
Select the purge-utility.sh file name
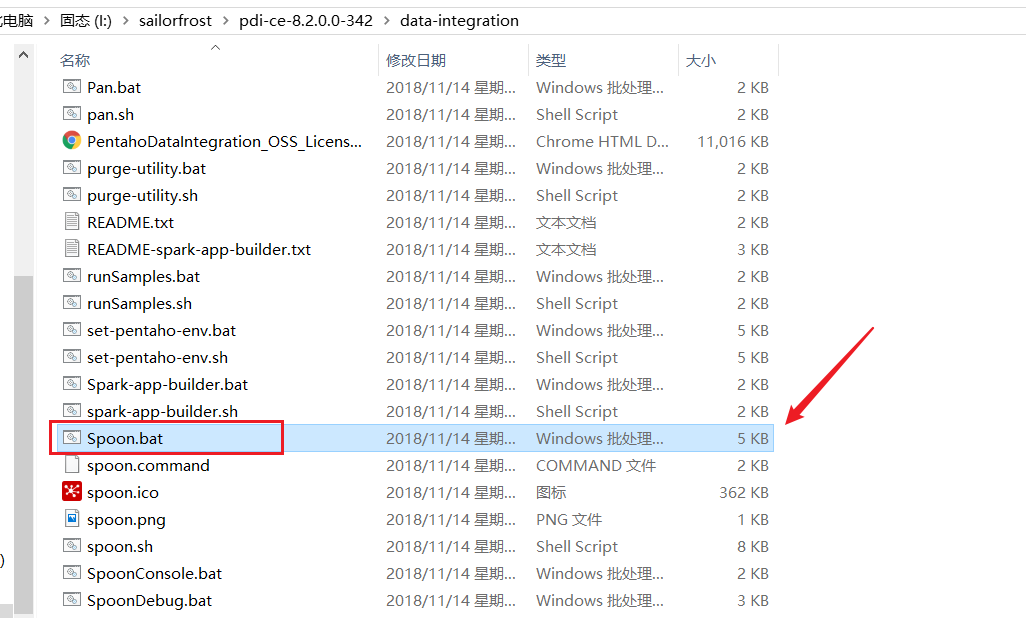click(143, 195)
